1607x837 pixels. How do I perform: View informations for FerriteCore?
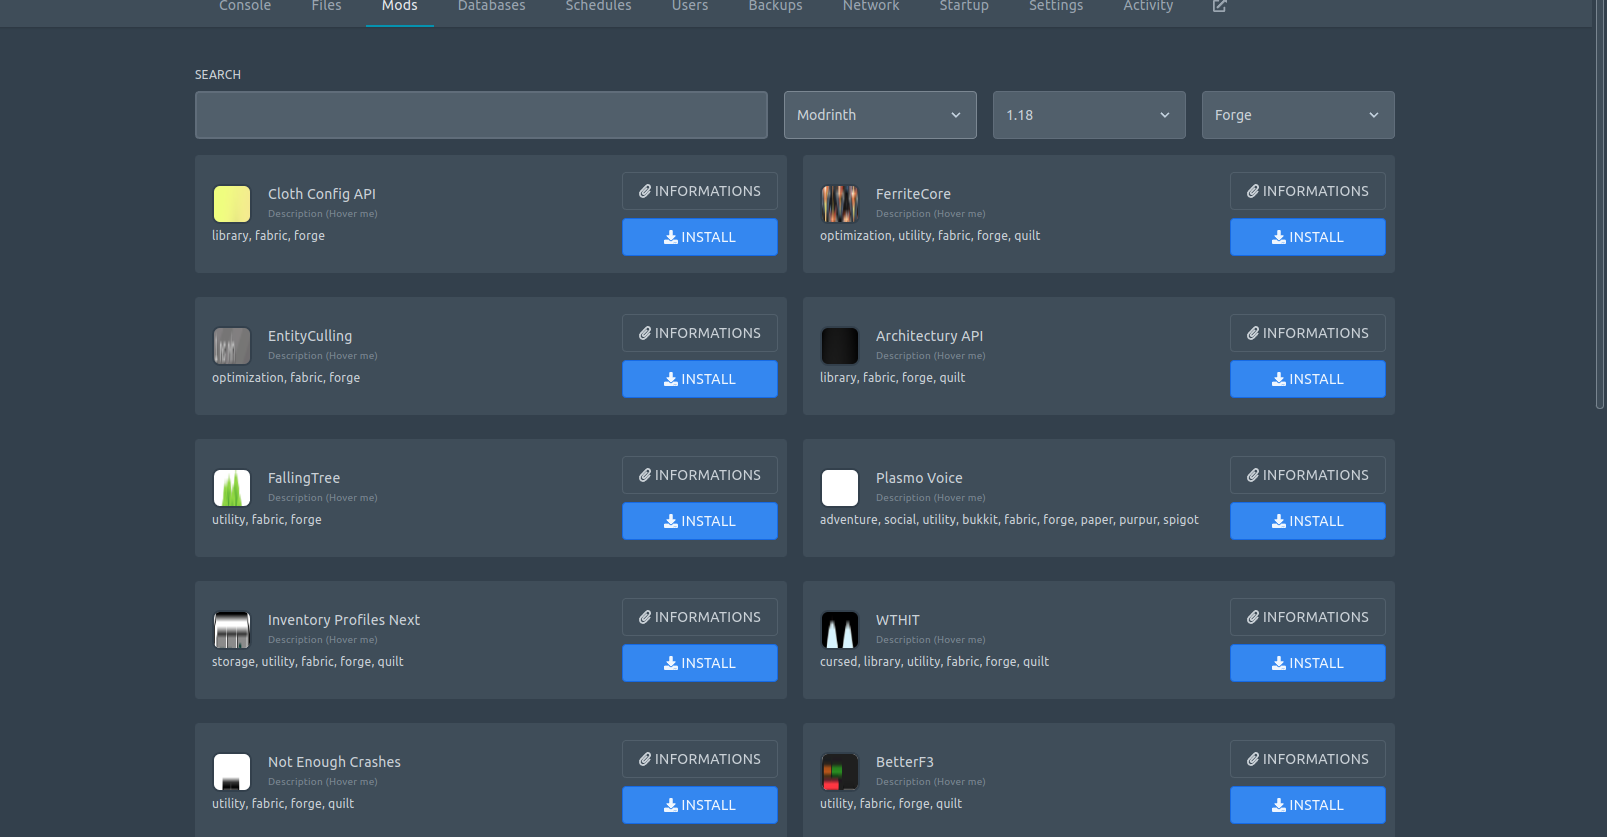[x=1308, y=191]
